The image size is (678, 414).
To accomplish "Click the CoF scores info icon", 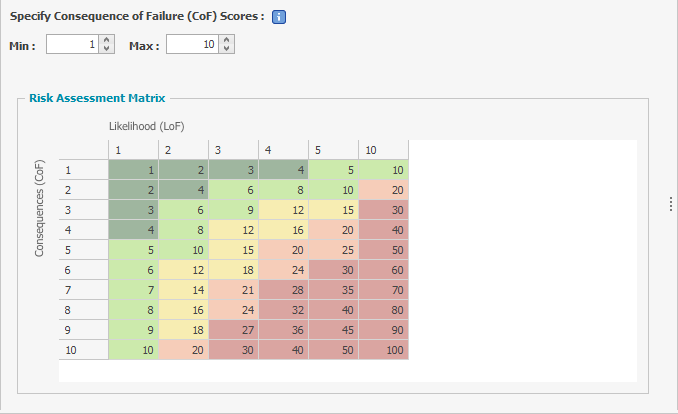I will pyautogui.click(x=279, y=17).
